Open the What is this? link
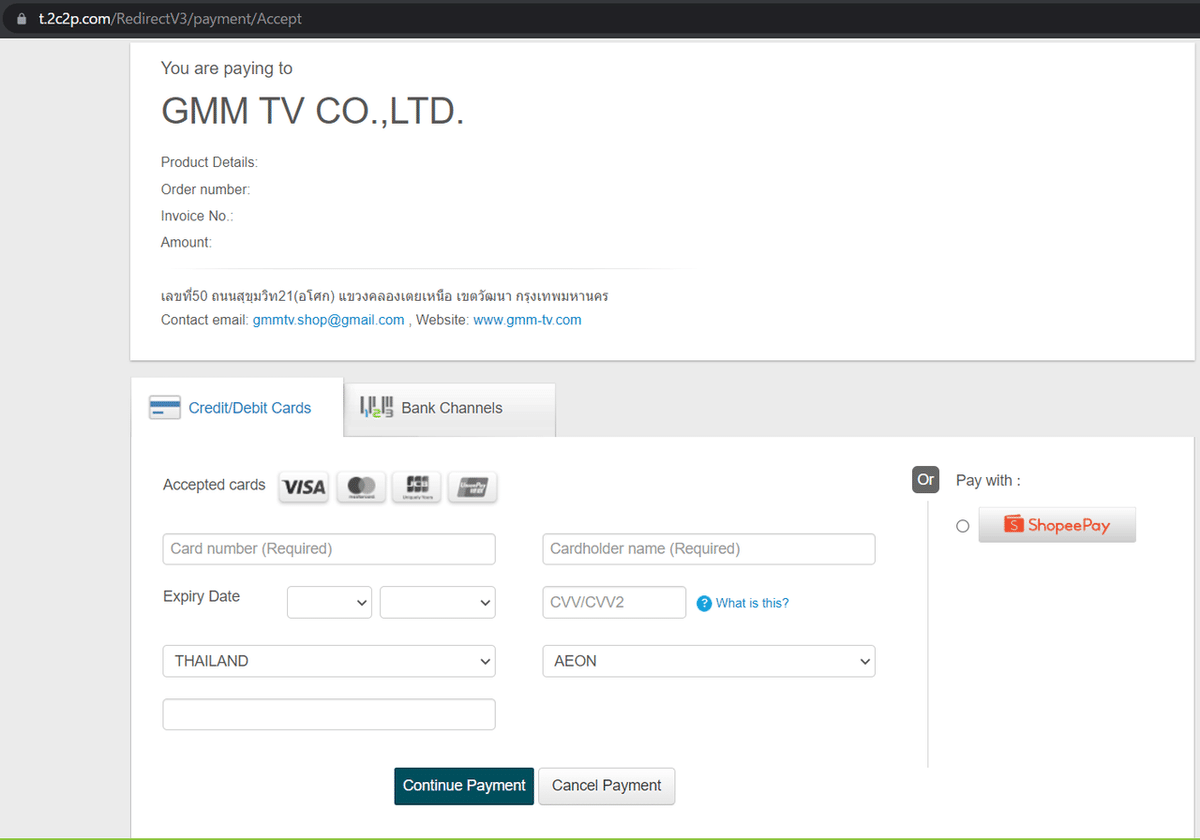1200x840 pixels. 752,603
